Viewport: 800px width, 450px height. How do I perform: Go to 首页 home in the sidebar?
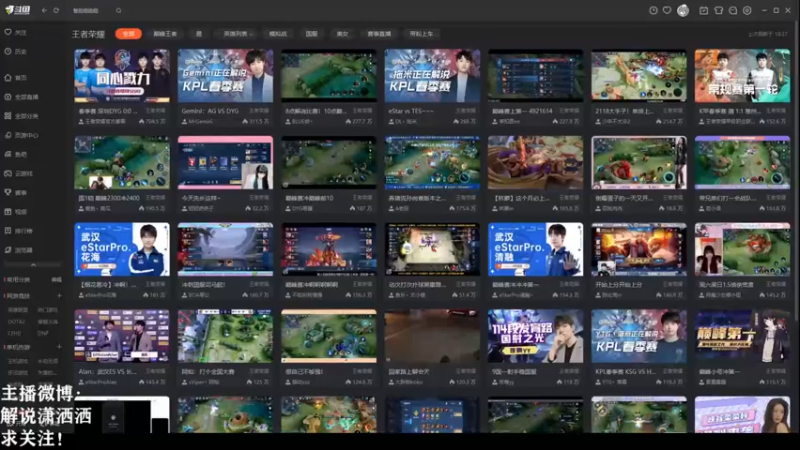click(x=16, y=78)
